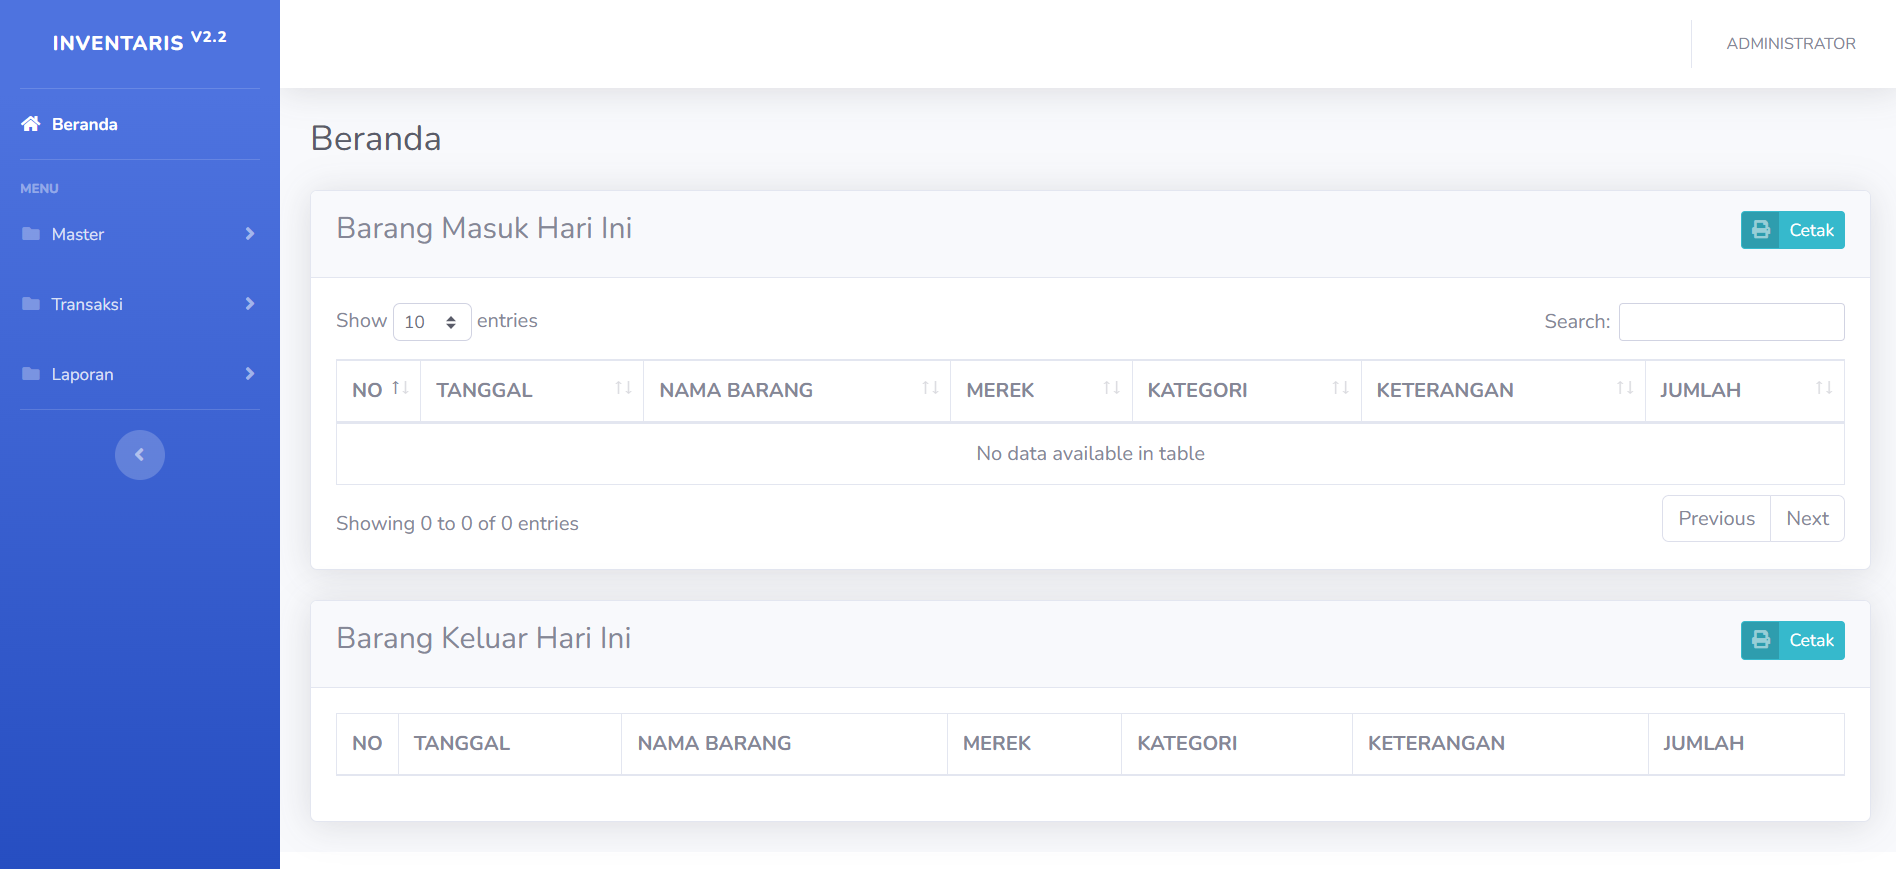
Task: Click the INVENTARIS V2.2 brand link
Action: tap(139, 42)
